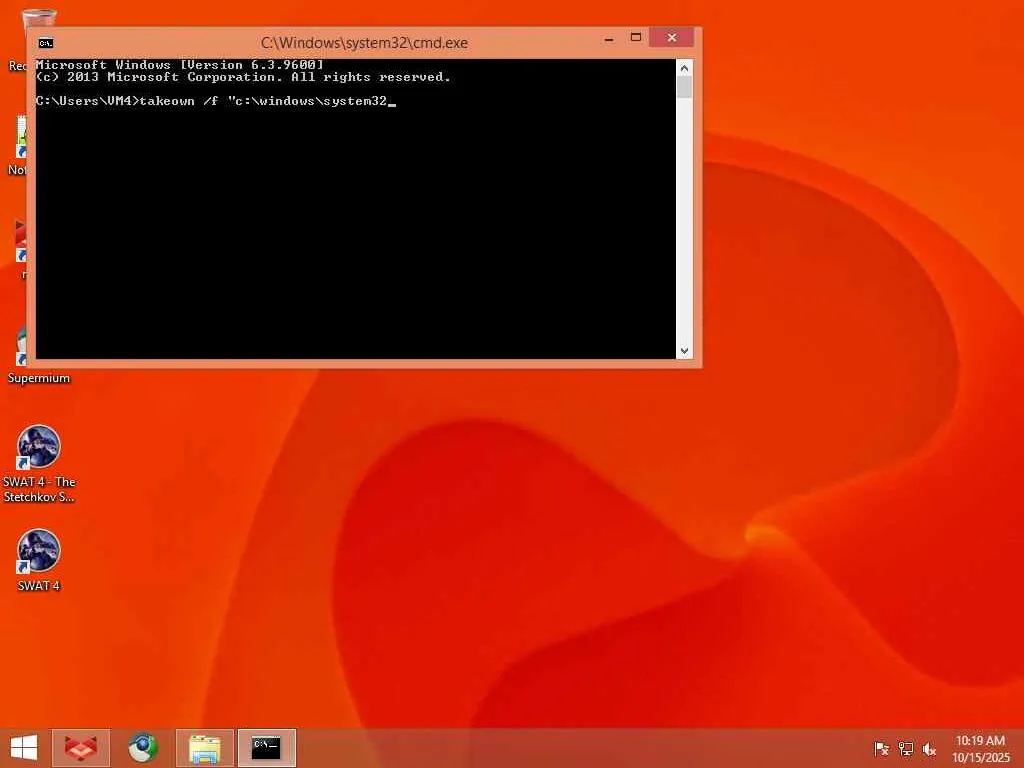The width and height of the screenshot is (1024, 768).
Task: Click the command prompt scroll down arrow
Action: (x=684, y=351)
